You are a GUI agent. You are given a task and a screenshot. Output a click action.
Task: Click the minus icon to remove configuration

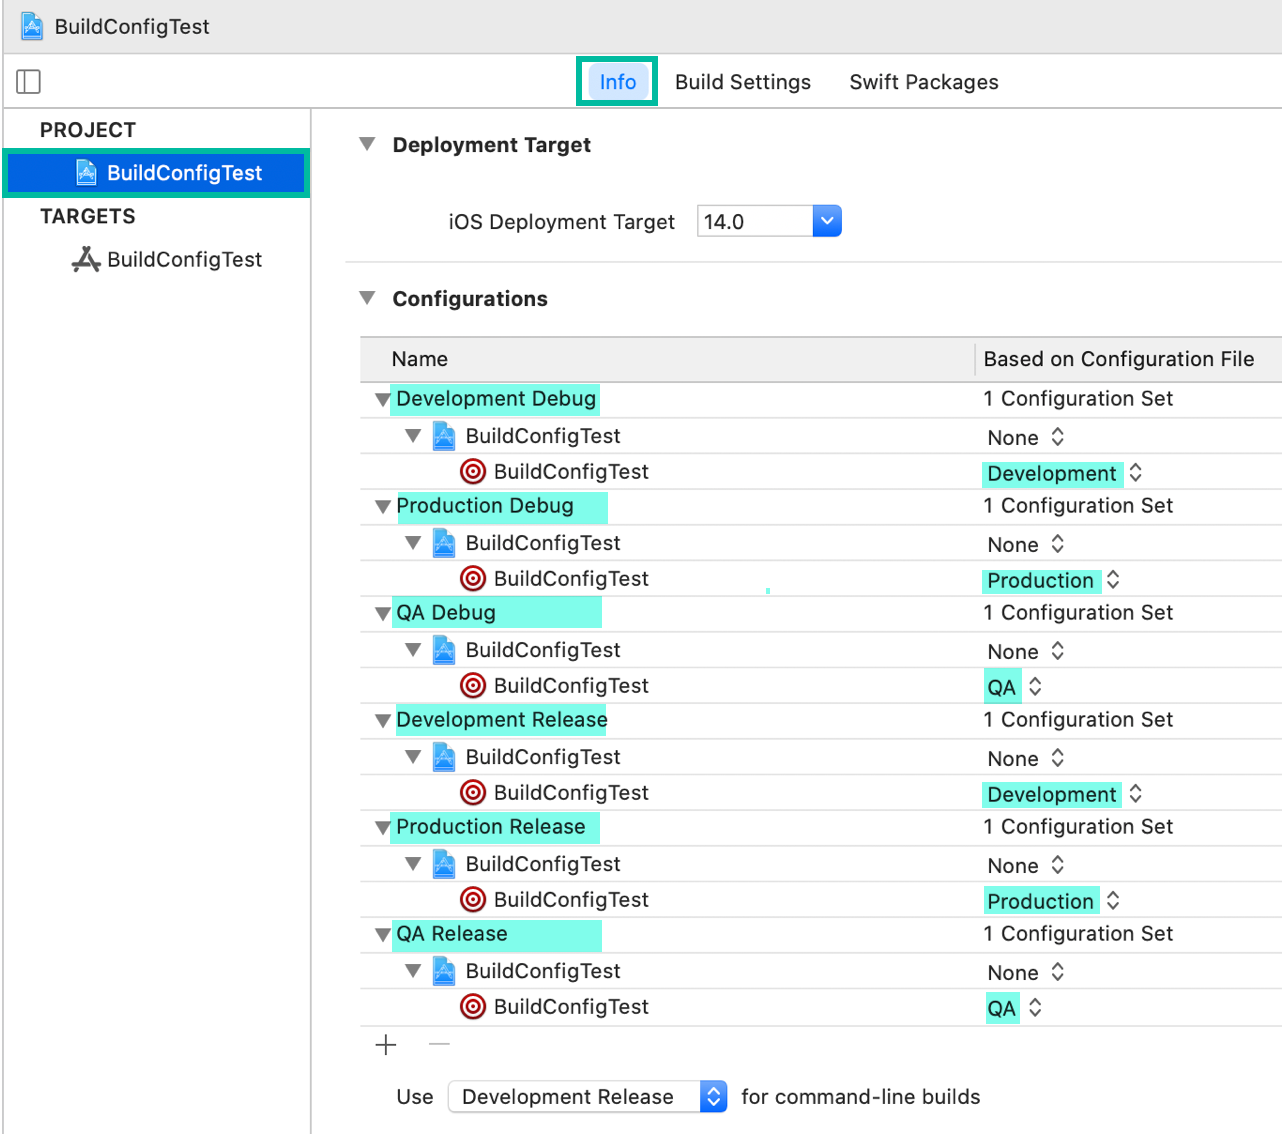[x=439, y=1045]
